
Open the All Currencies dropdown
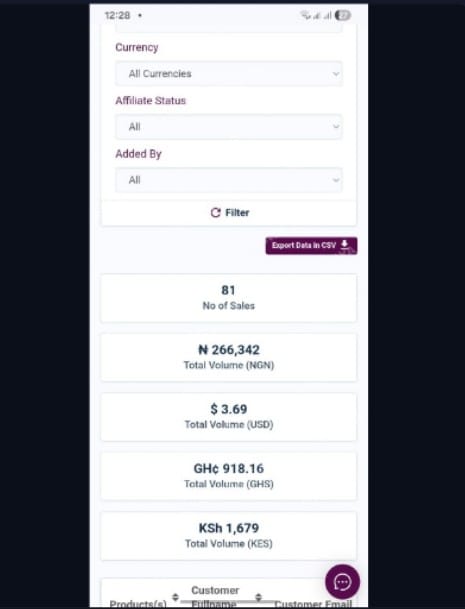coord(229,73)
